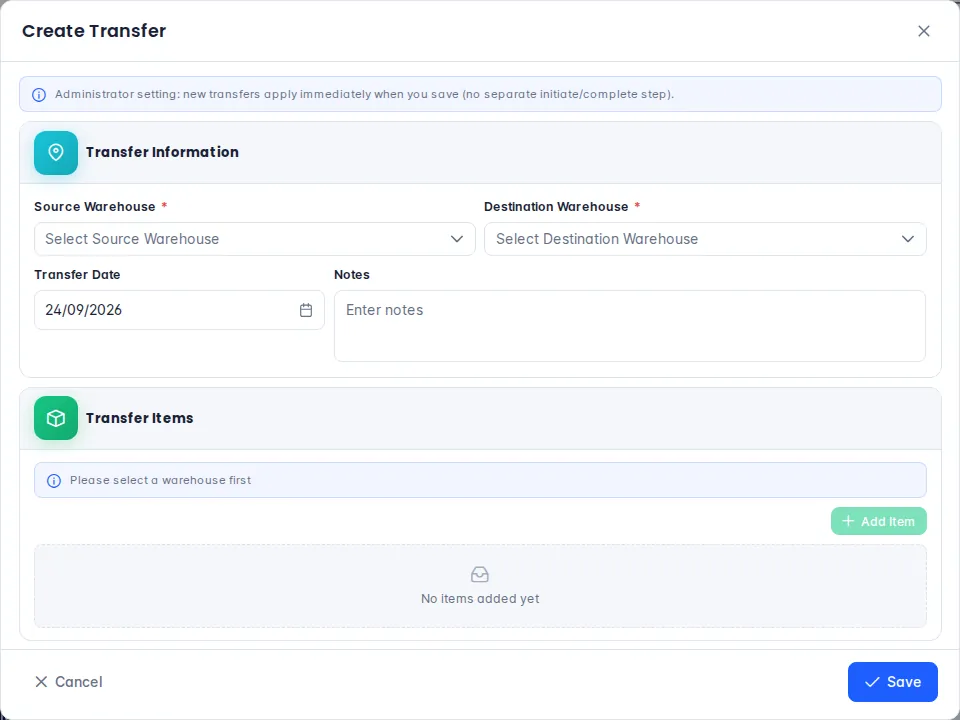Click the Transfer Items box icon

click(x=56, y=418)
